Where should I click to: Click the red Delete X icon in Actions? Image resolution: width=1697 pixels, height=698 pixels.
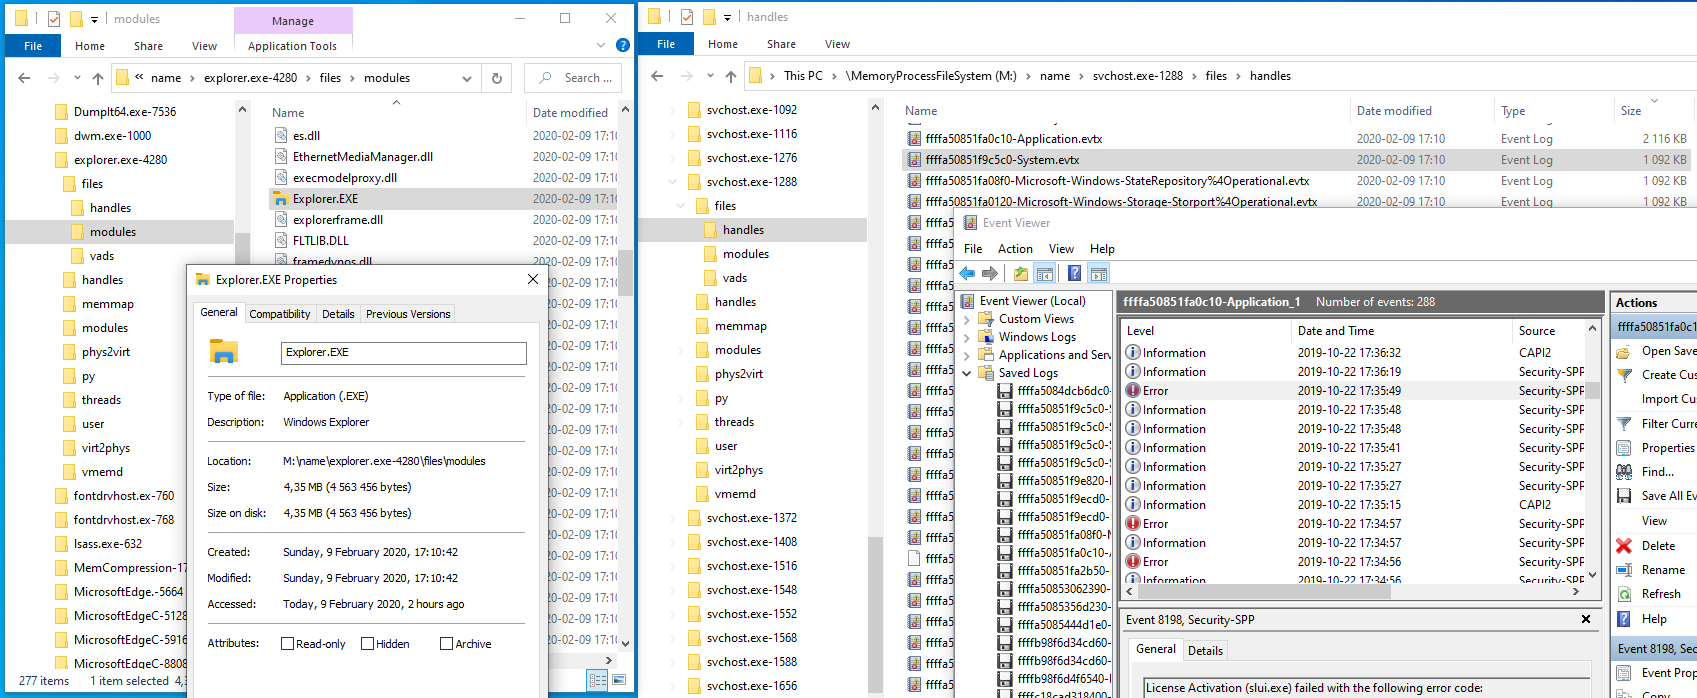tap(1625, 546)
